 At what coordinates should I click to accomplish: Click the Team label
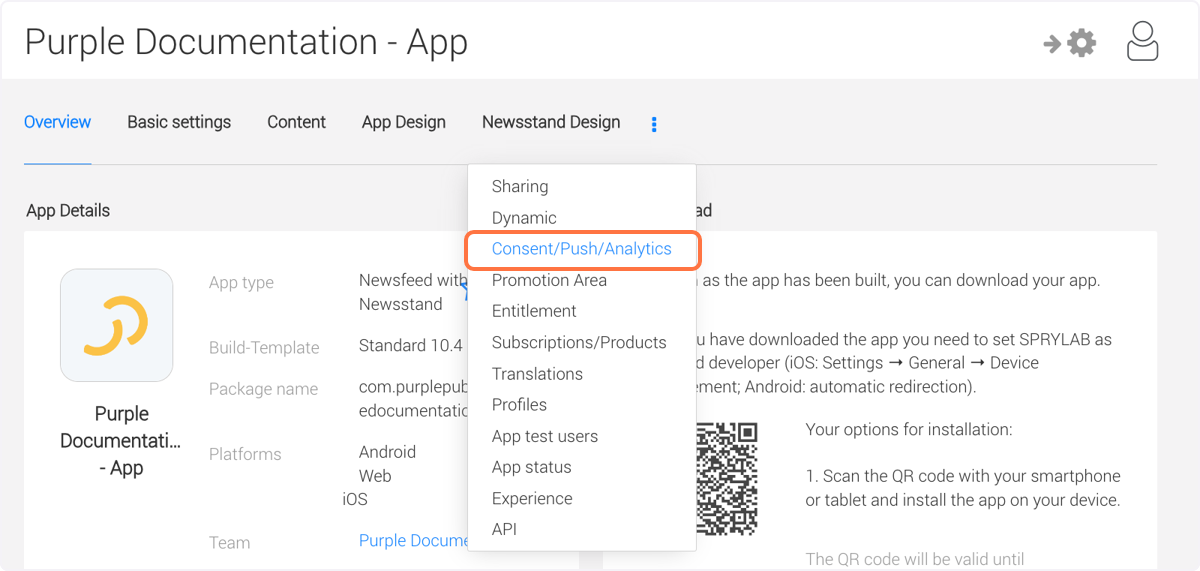tap(229, 543)
